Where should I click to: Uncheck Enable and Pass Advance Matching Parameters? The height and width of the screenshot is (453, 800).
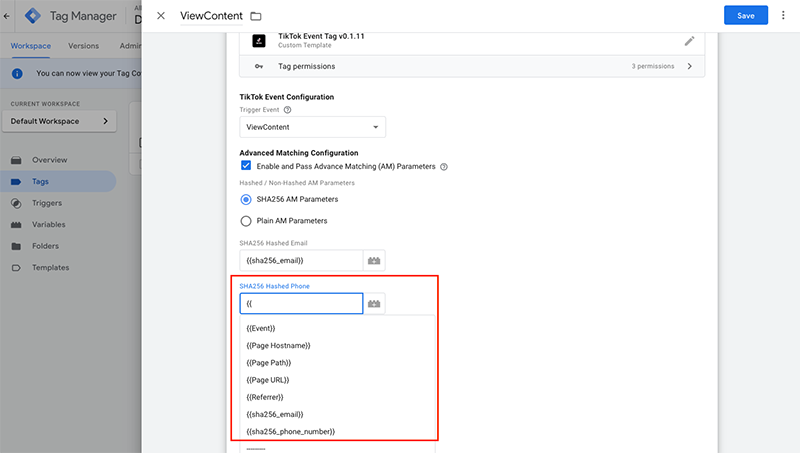[x=246, y=166]
